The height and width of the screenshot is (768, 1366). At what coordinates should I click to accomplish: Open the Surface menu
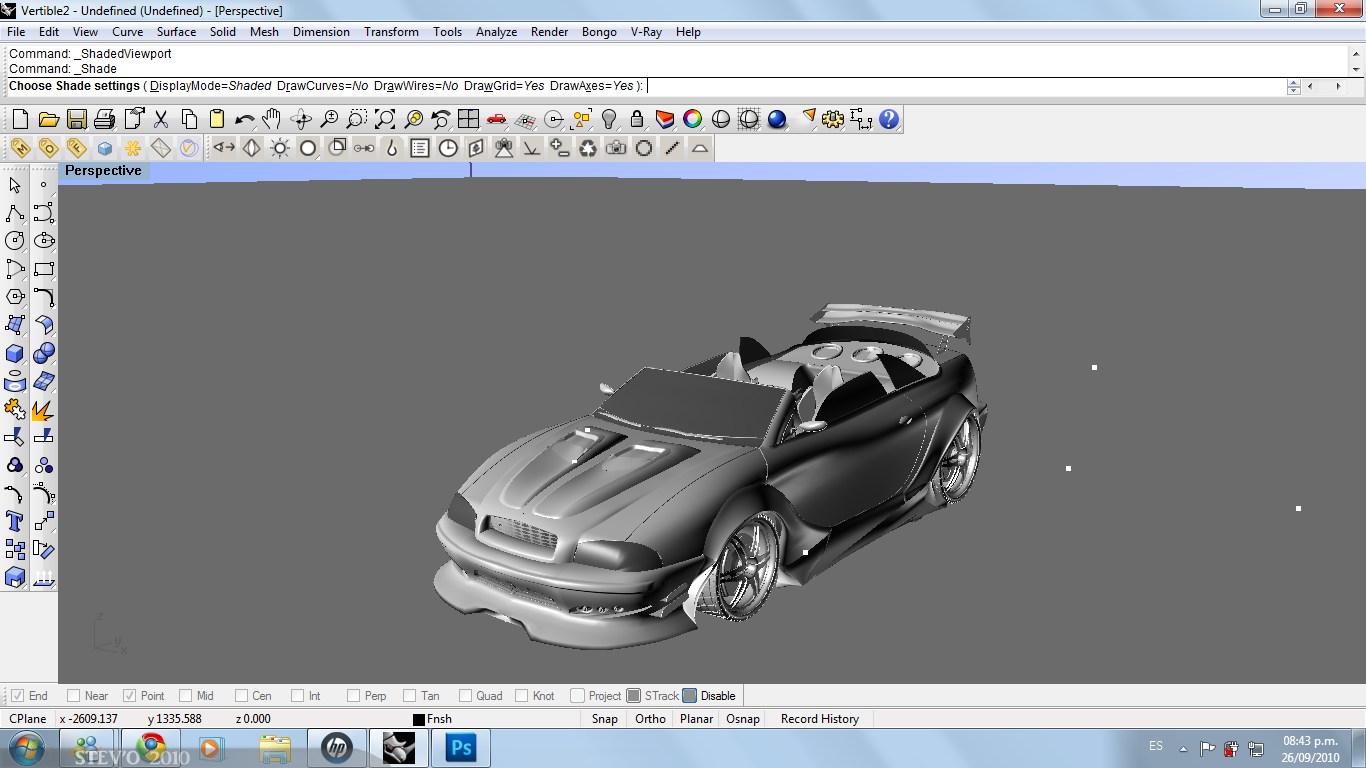tap(176, 32)
